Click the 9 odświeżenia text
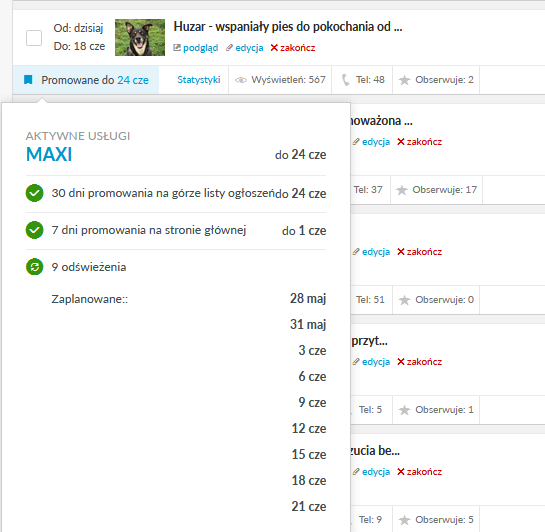Image resolution: width=545 pixels, height=532 pixels. point(89,267)
